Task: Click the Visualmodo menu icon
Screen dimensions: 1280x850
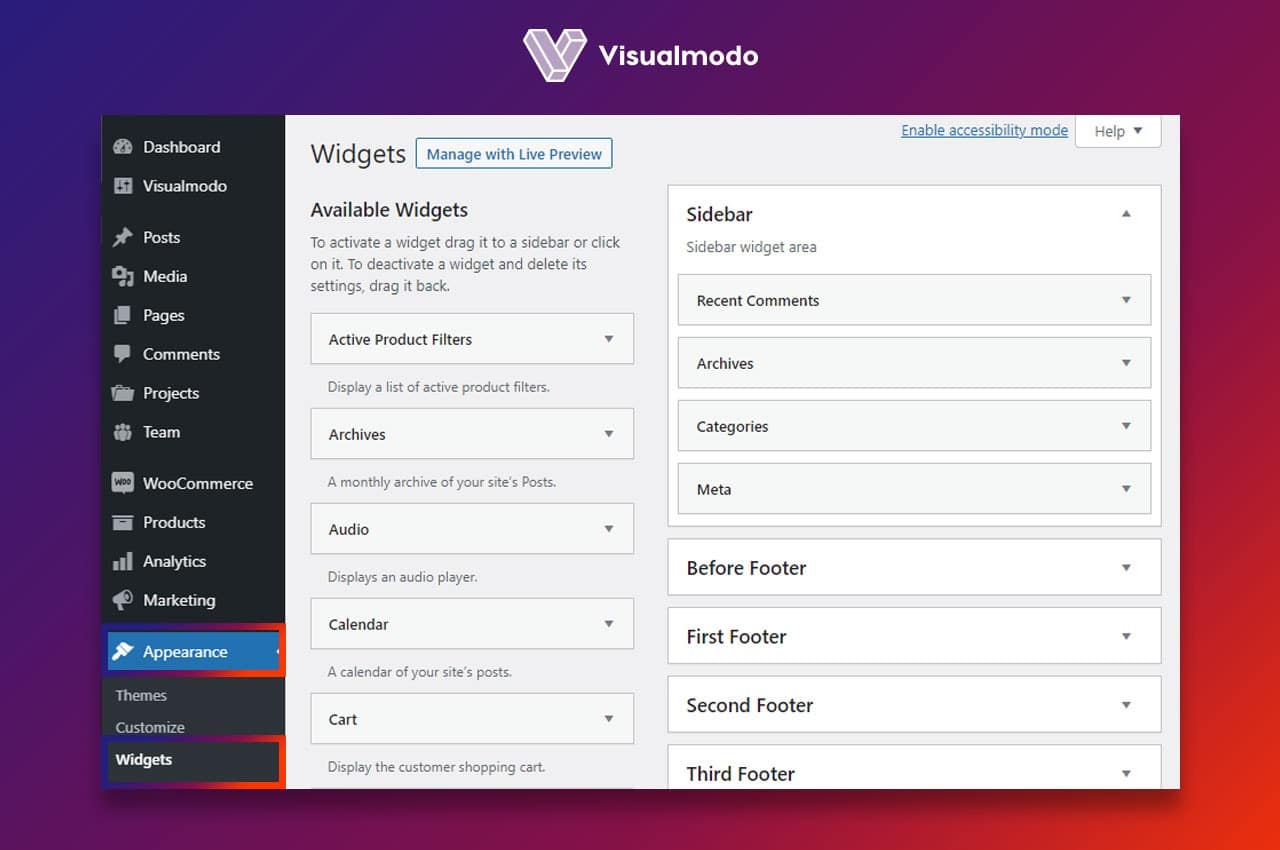Action: 124,186
